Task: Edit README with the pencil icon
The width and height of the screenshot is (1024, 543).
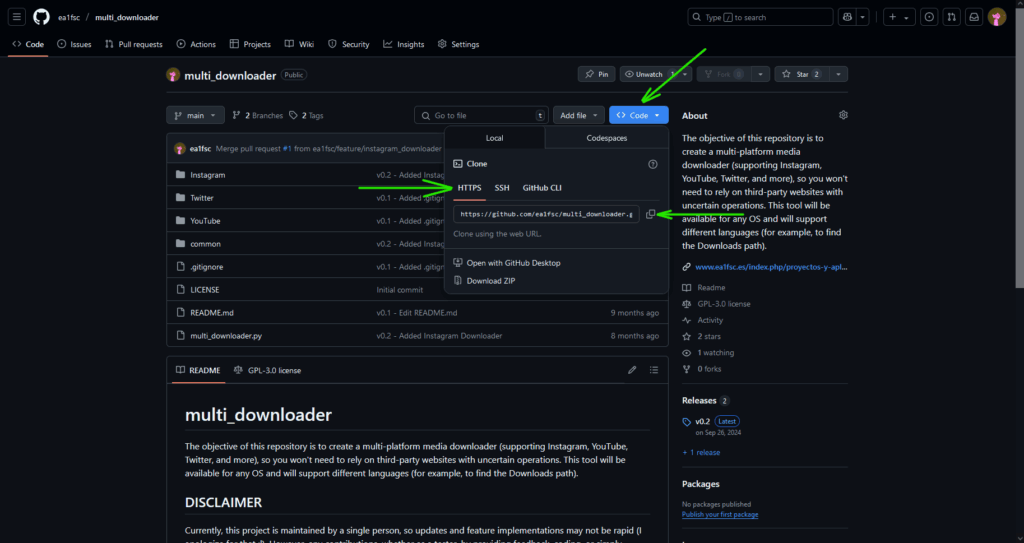Action: coord(632,370)
